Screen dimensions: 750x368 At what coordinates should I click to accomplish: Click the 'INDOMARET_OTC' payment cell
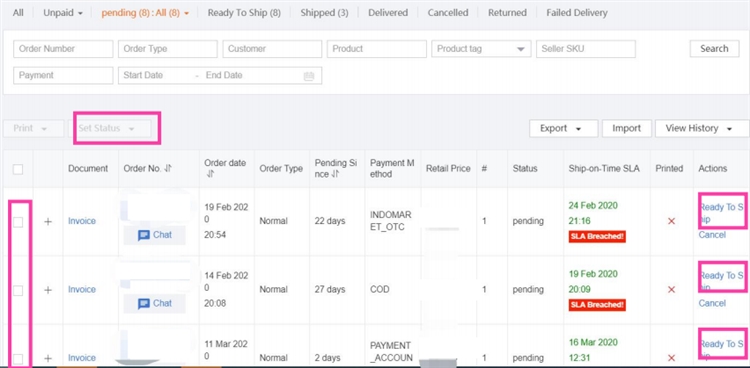[390, 221]
